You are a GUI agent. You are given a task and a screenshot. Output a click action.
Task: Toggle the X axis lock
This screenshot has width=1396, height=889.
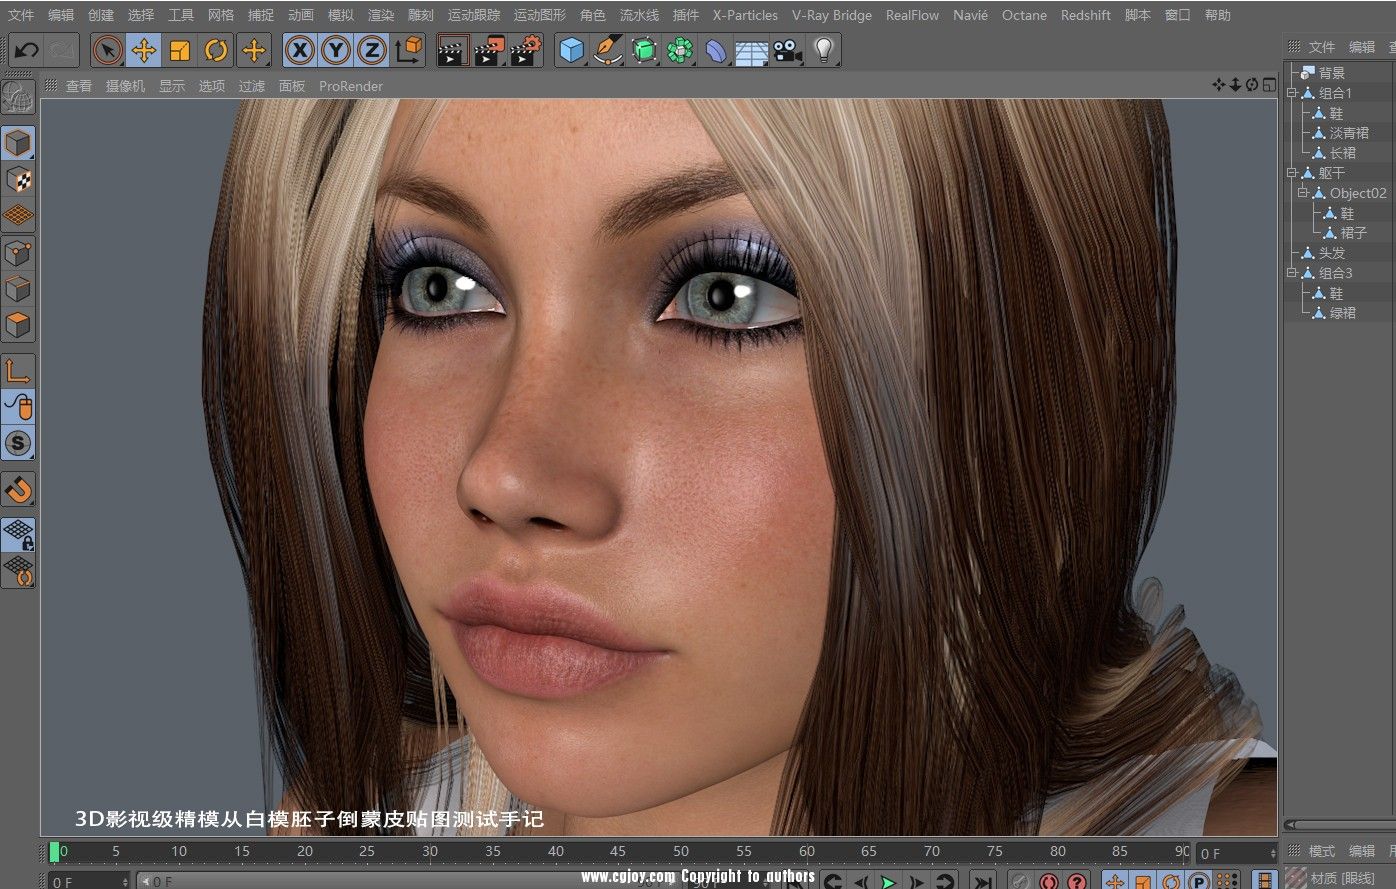(x=300, y=50)
